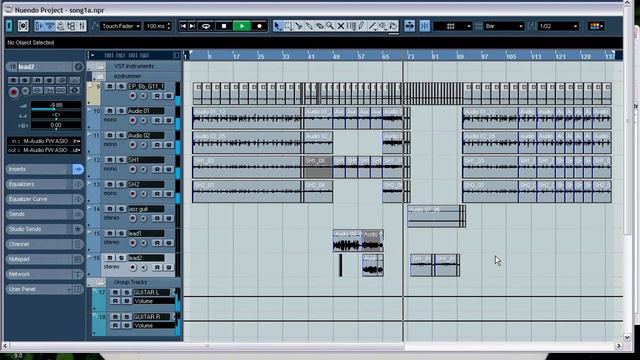The width and height of the screenshot is (640, 360).
Task: Select the Zoom magnifier tool
Action: [x=330, y=26]
